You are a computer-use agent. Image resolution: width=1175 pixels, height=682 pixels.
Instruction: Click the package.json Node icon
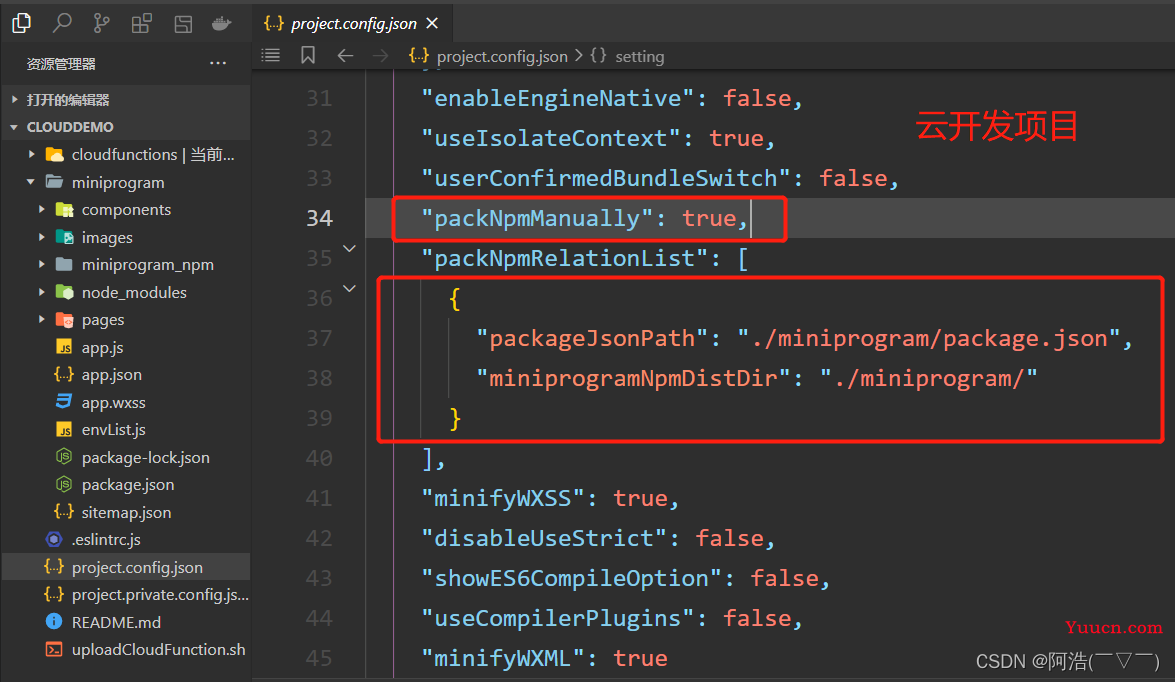[64, 484]
